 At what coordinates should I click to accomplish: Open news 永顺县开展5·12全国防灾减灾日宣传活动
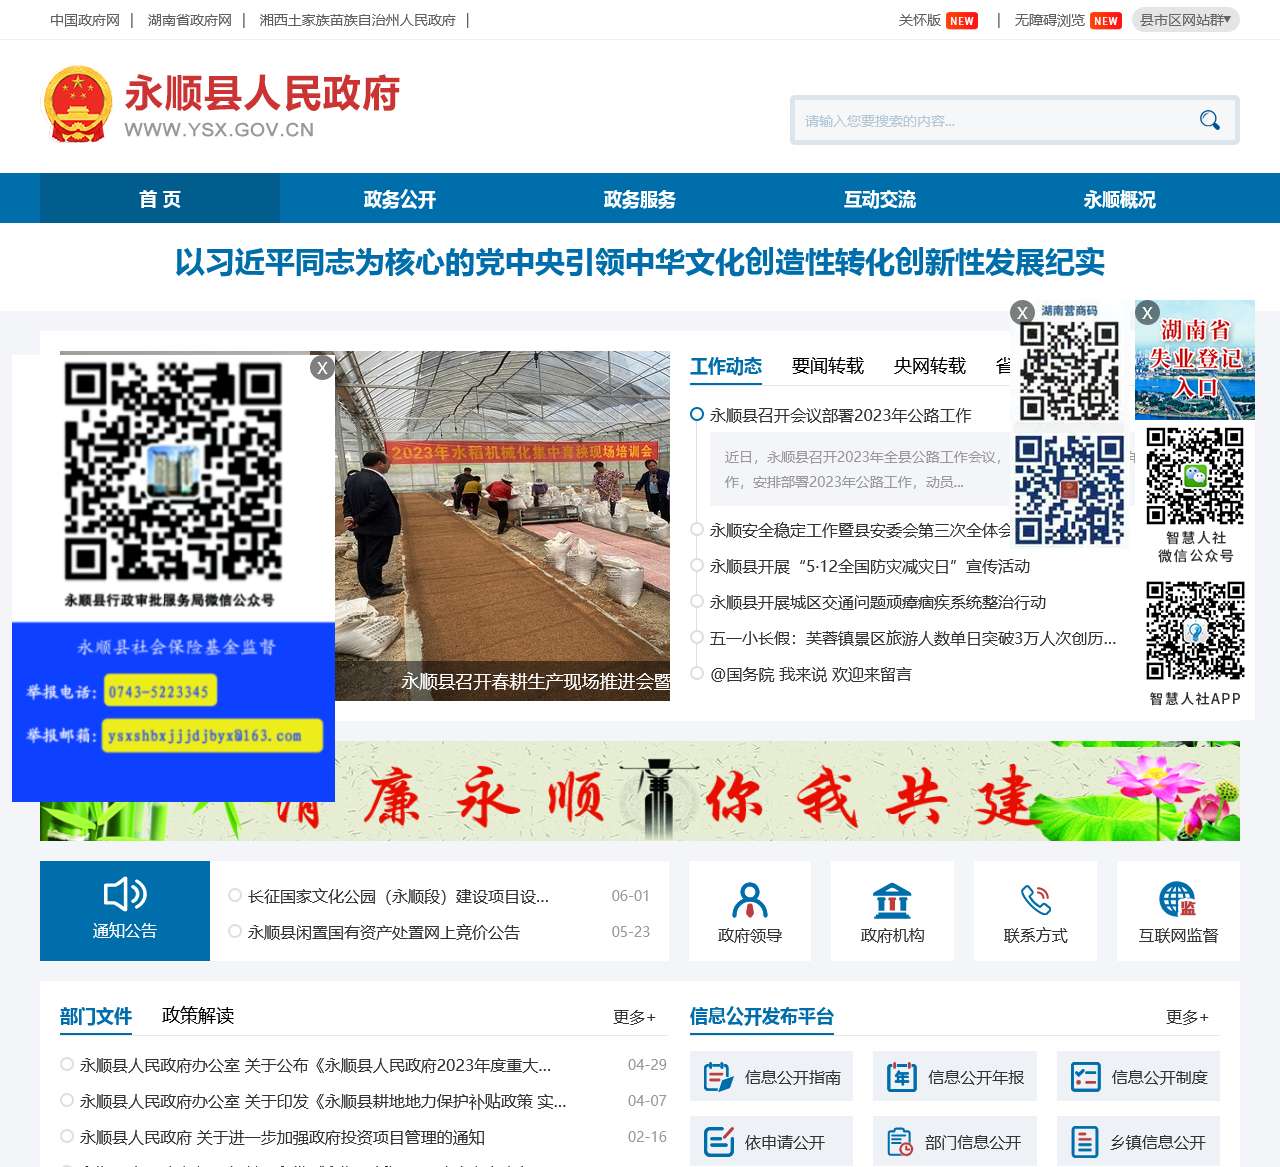(x=870, y=566)
